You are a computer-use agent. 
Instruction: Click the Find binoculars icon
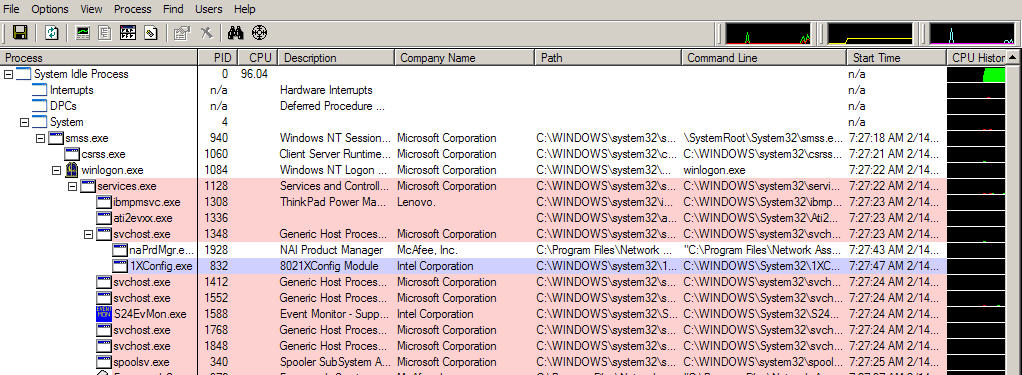[x=234, y=33]
